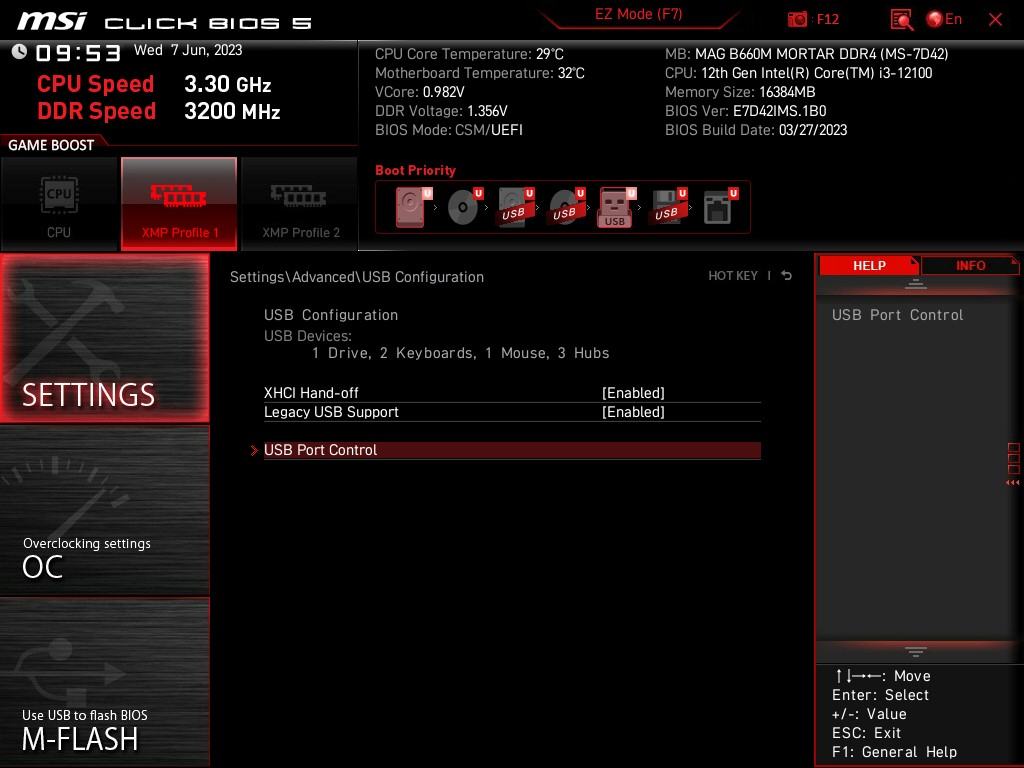Click the system time 09:53
Viewport: 1024px width, 768px height.
(78, 53)
